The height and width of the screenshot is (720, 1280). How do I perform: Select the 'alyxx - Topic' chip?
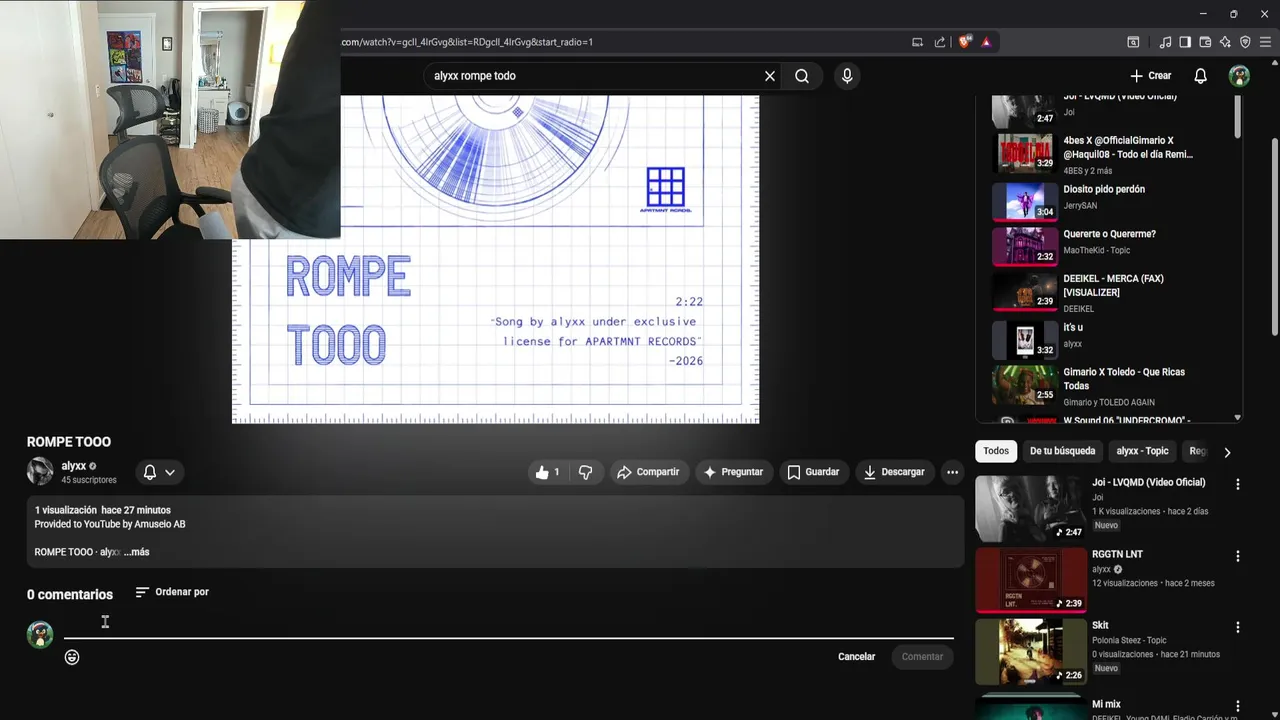[x=1142, y=451]
